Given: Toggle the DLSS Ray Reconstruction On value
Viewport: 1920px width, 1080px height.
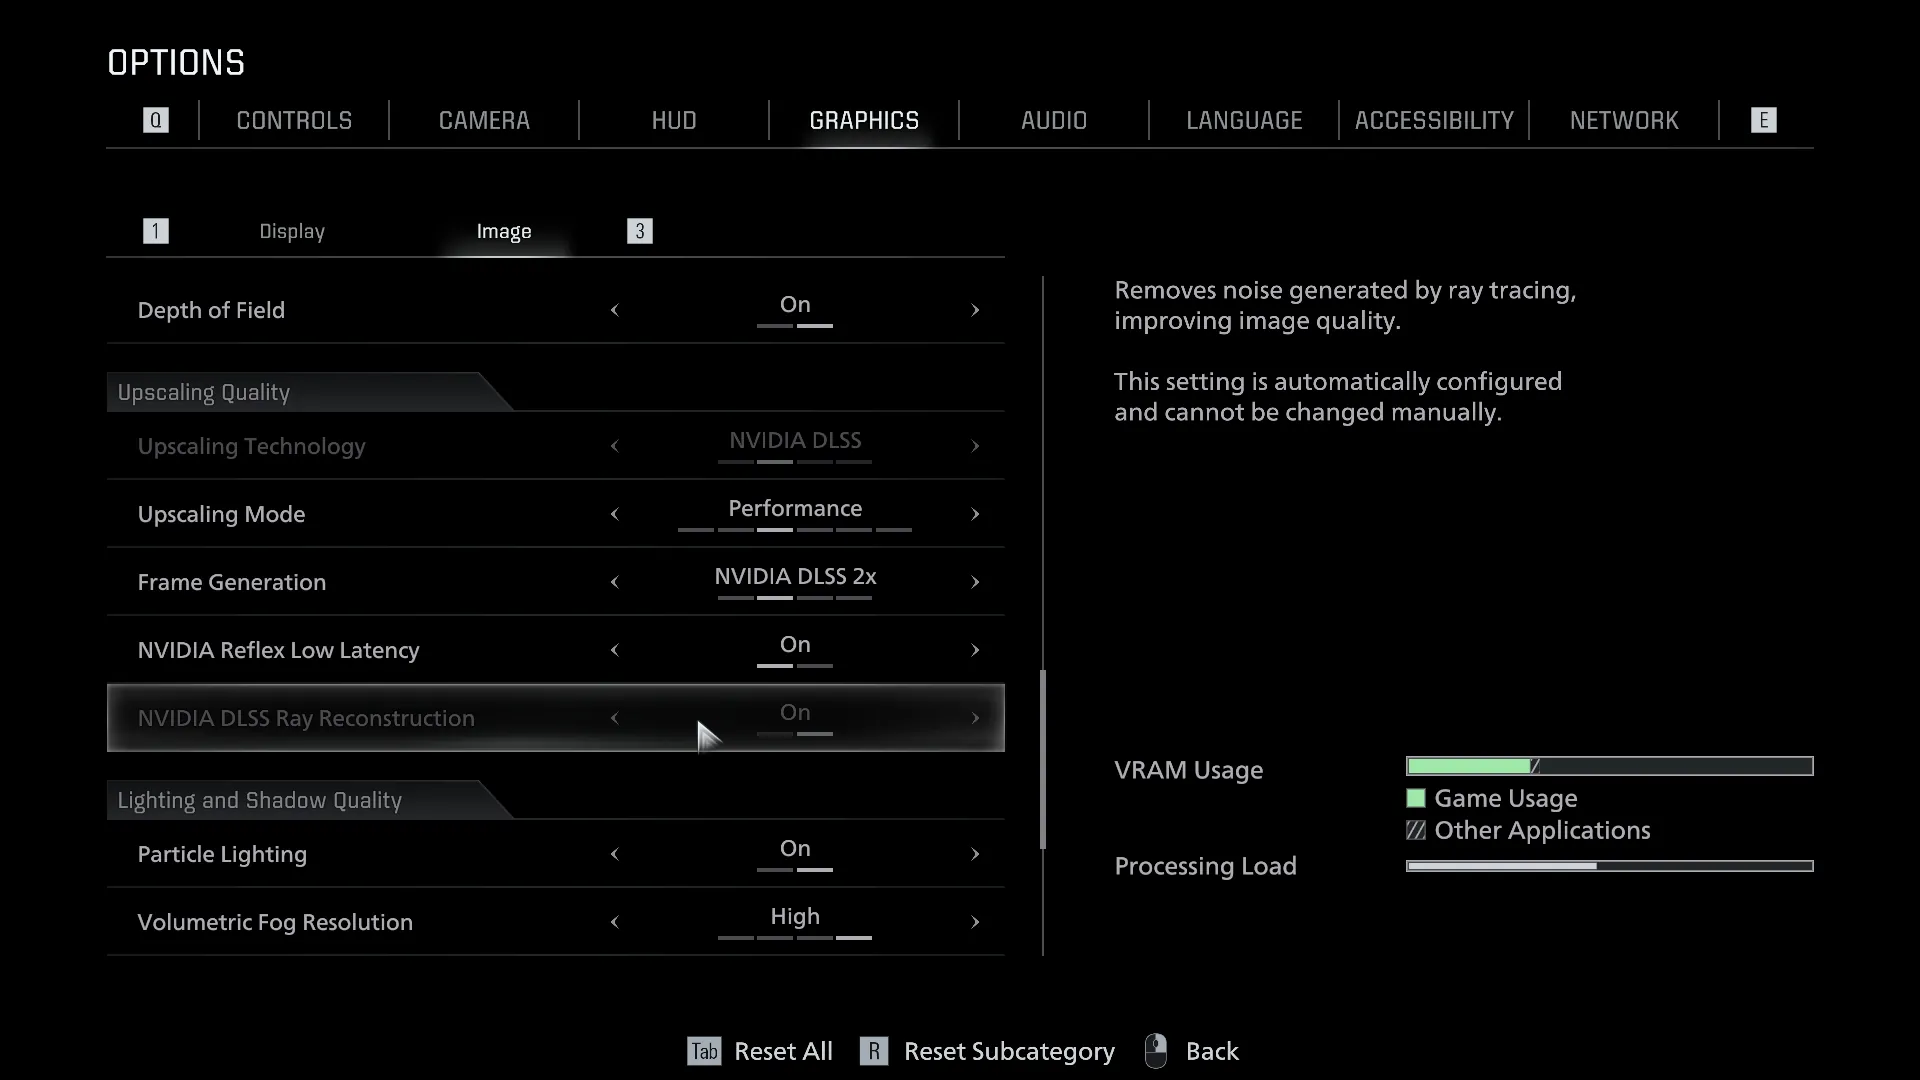Looking at the screenshot, I should click(795, 713).
